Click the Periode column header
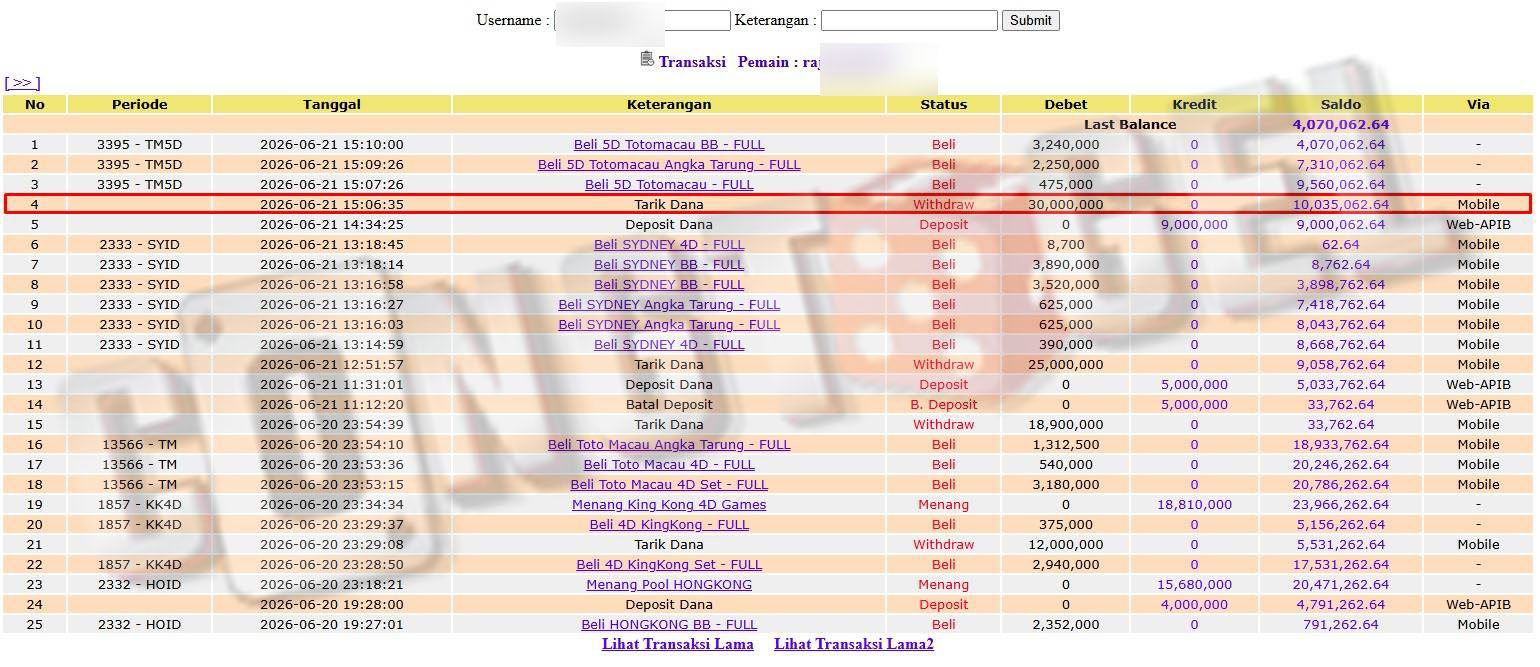This screenshot has width=1540, height=667. [140, 104]
